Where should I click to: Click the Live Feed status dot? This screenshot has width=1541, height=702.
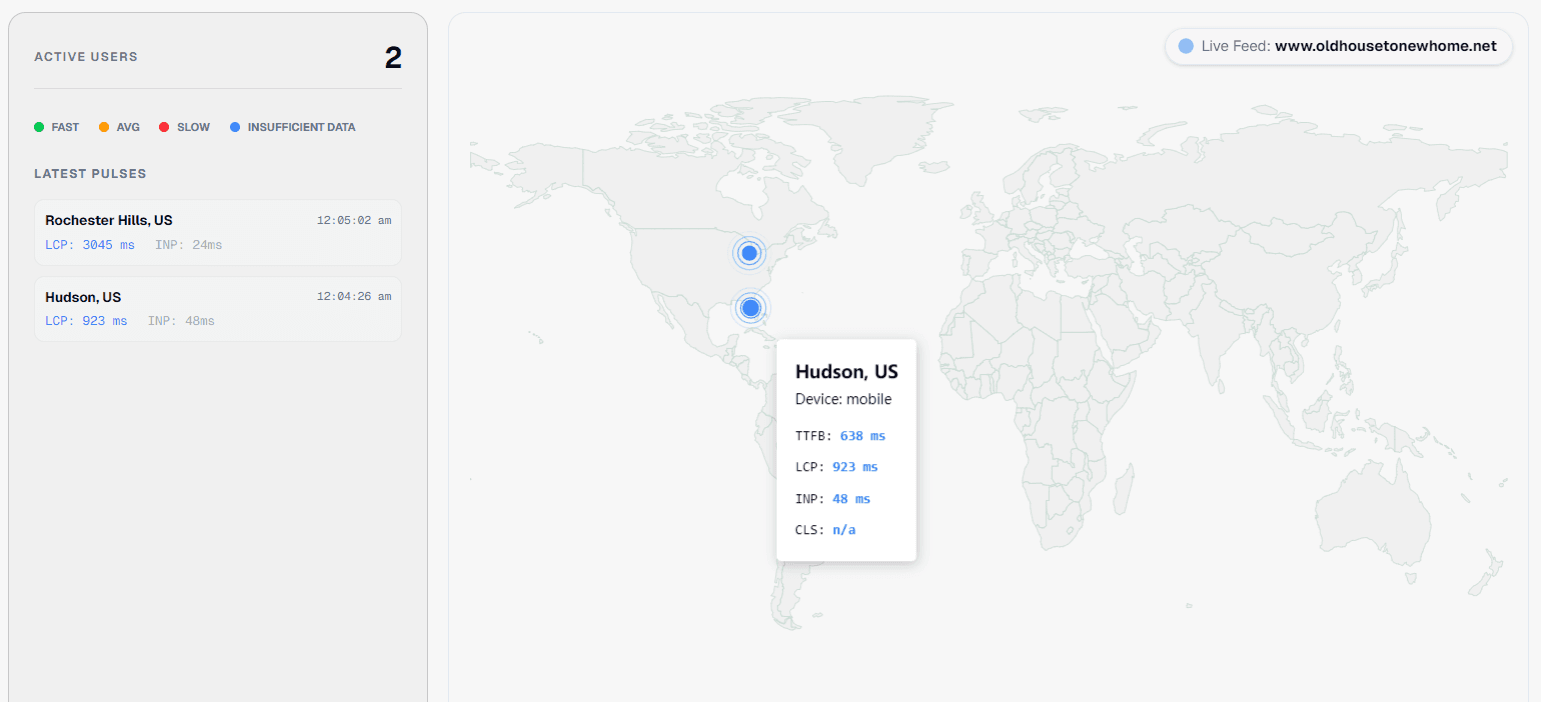click(x=1186, y=46)
